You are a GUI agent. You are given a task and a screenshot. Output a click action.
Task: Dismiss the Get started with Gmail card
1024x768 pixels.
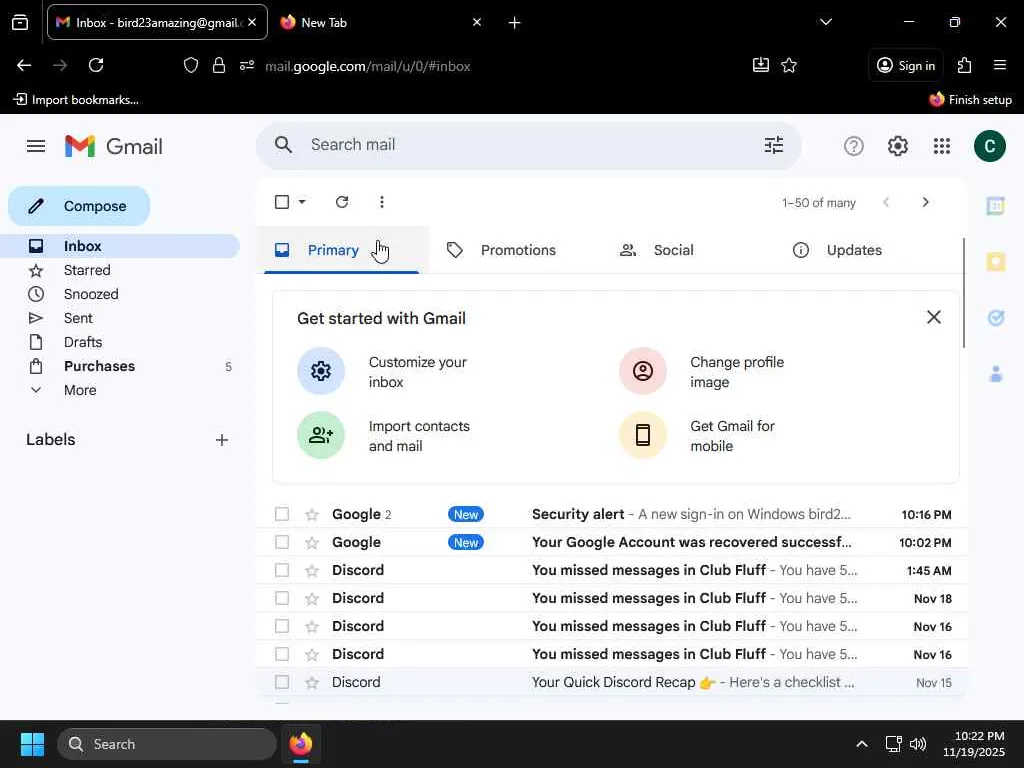[x=933, y=317]
